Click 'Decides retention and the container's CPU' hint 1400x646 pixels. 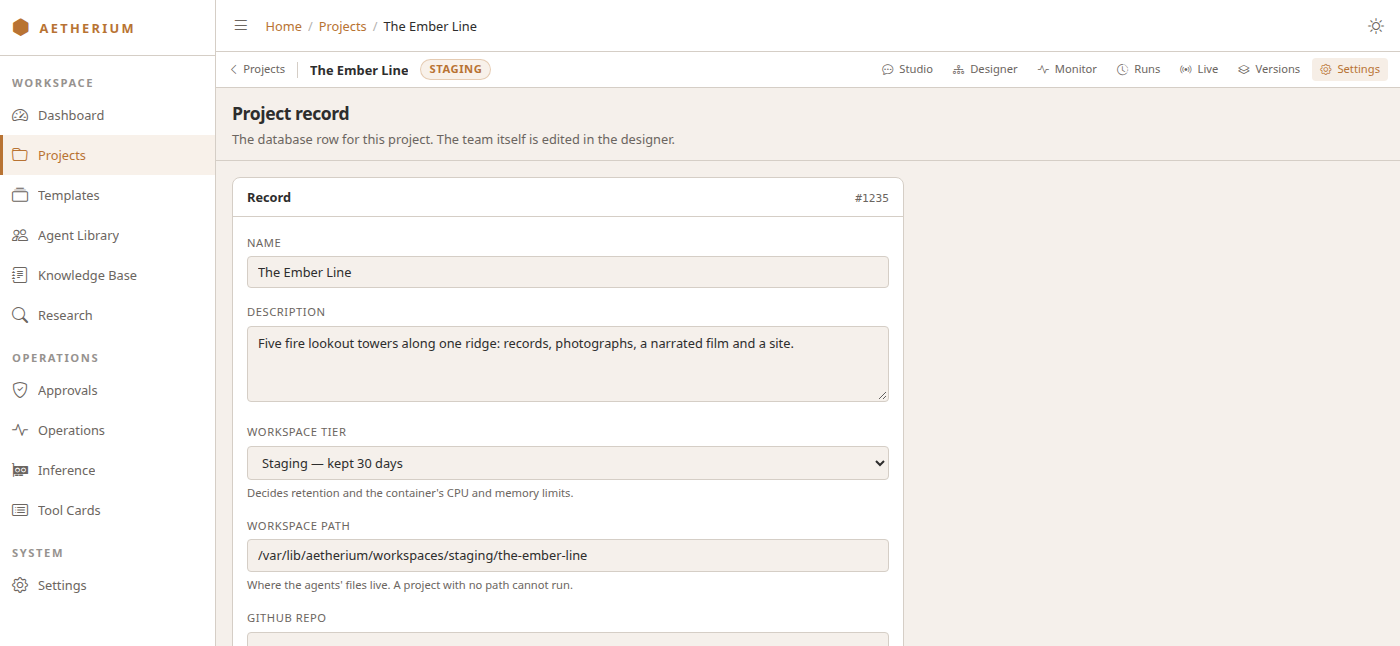[410, 493]
